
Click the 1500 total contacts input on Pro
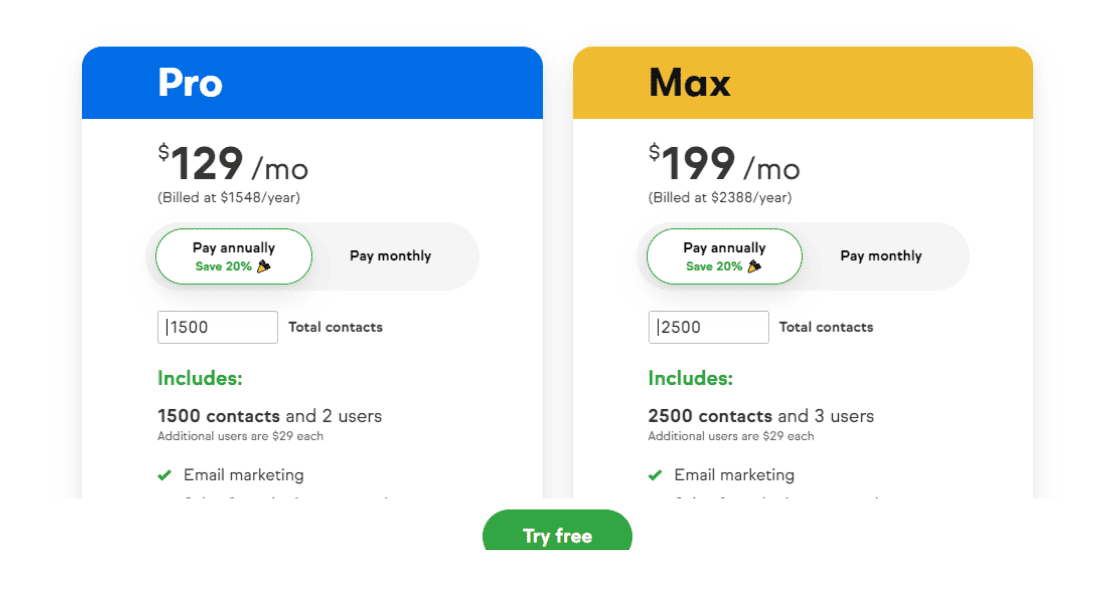pyautogui.click(x=217, y=327)
